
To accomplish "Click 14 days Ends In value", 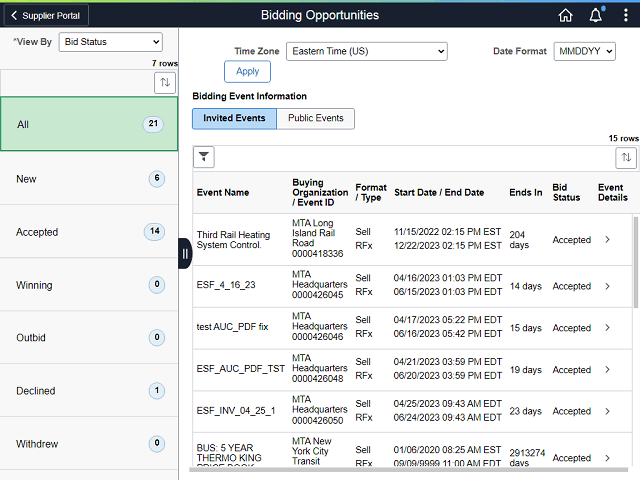I will [526, 287].
